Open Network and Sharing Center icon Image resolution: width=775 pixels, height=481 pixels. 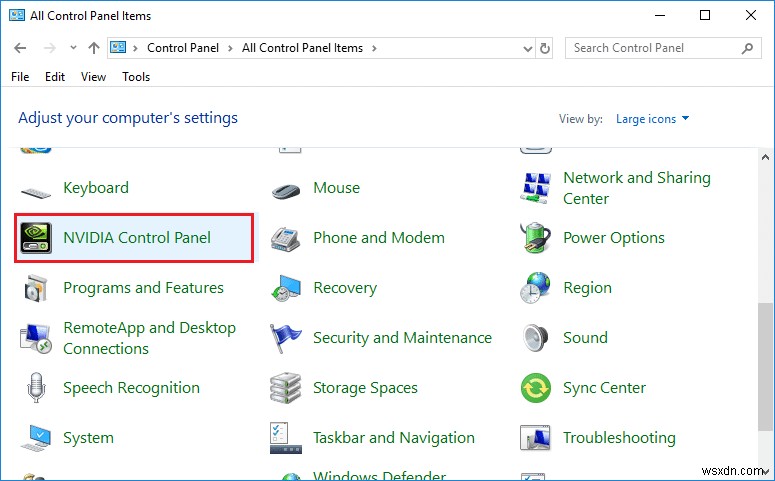click(x=535, y=188)
